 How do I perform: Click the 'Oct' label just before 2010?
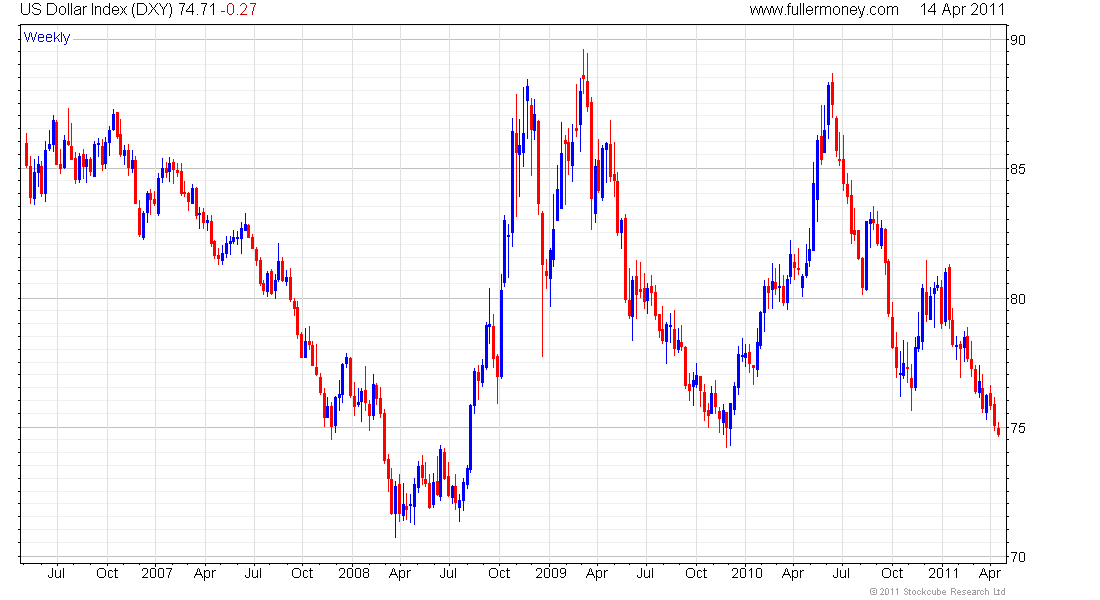click(x=696, y=573)
